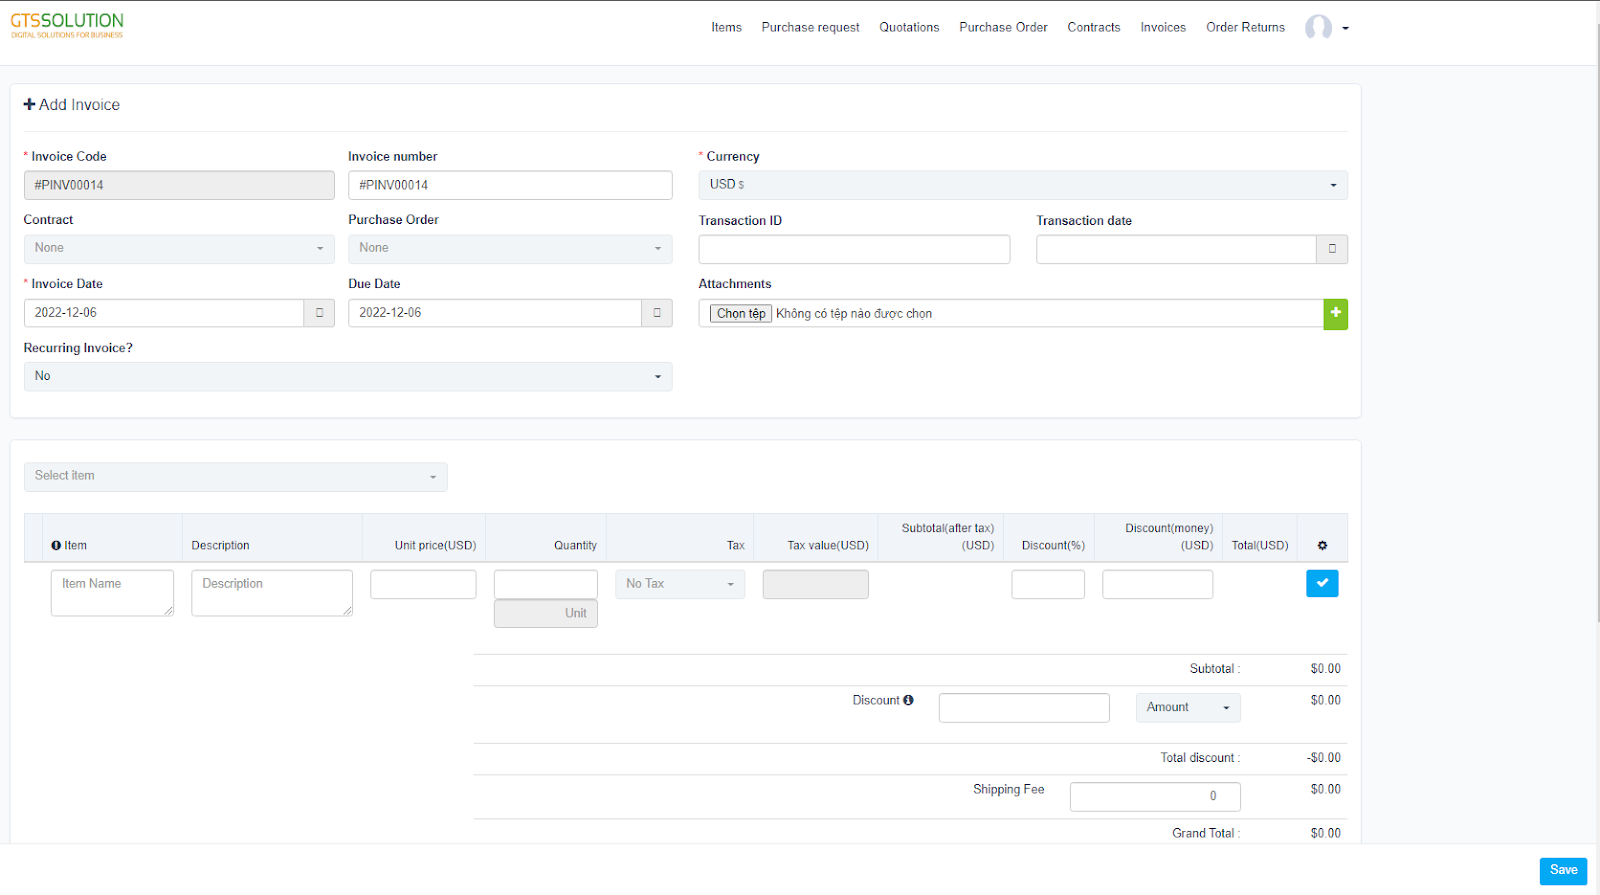Open the discount type Amount dropdown
The image size is (1600, 895).
point(1187,708)
